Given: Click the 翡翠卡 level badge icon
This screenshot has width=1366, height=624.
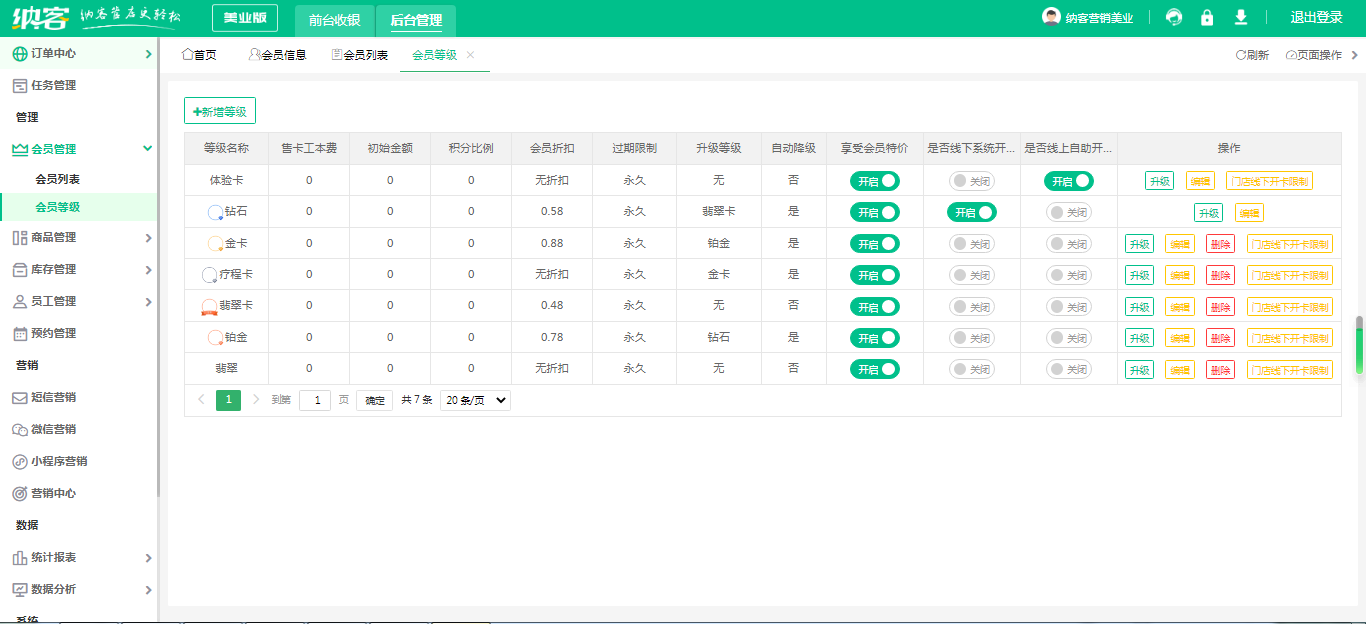Looking at the screenshot, I should click(x=209, y=306).
